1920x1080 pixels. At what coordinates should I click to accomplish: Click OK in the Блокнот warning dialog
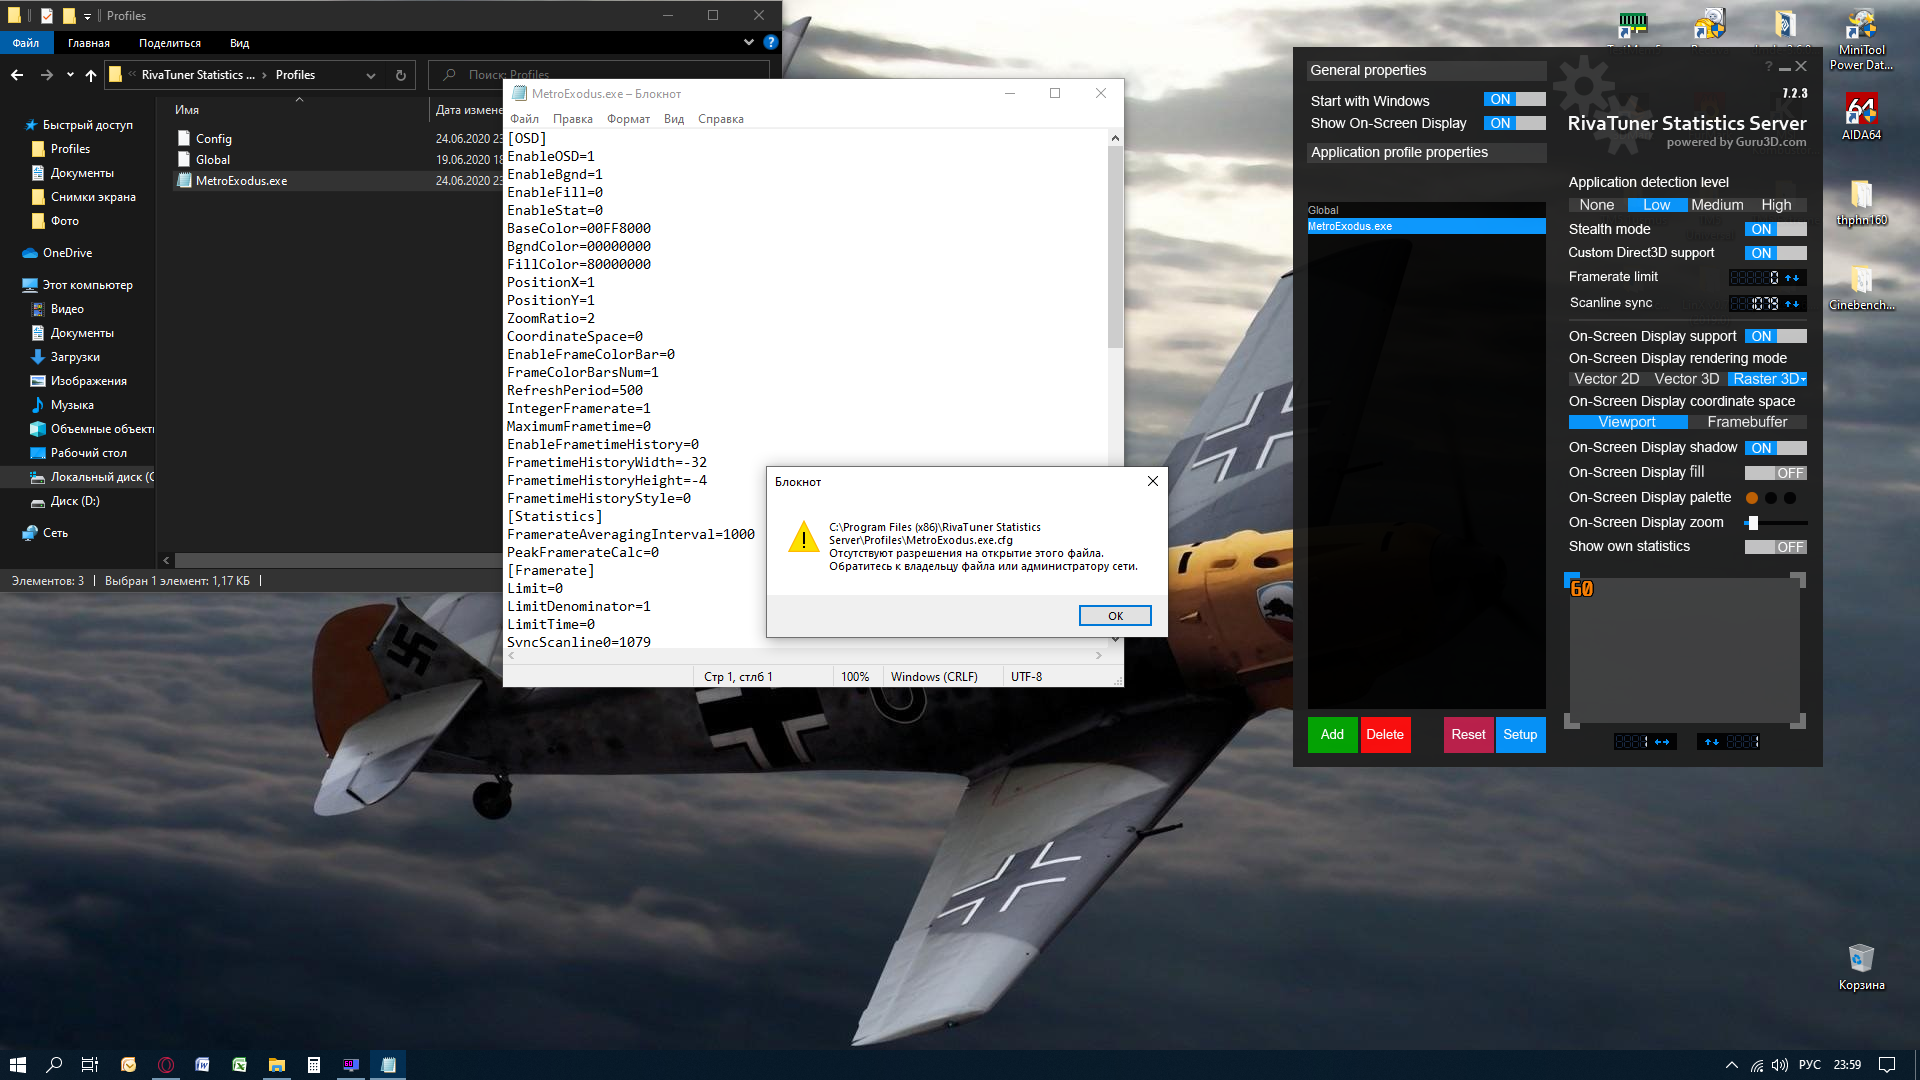click(x=1115, y=616)
